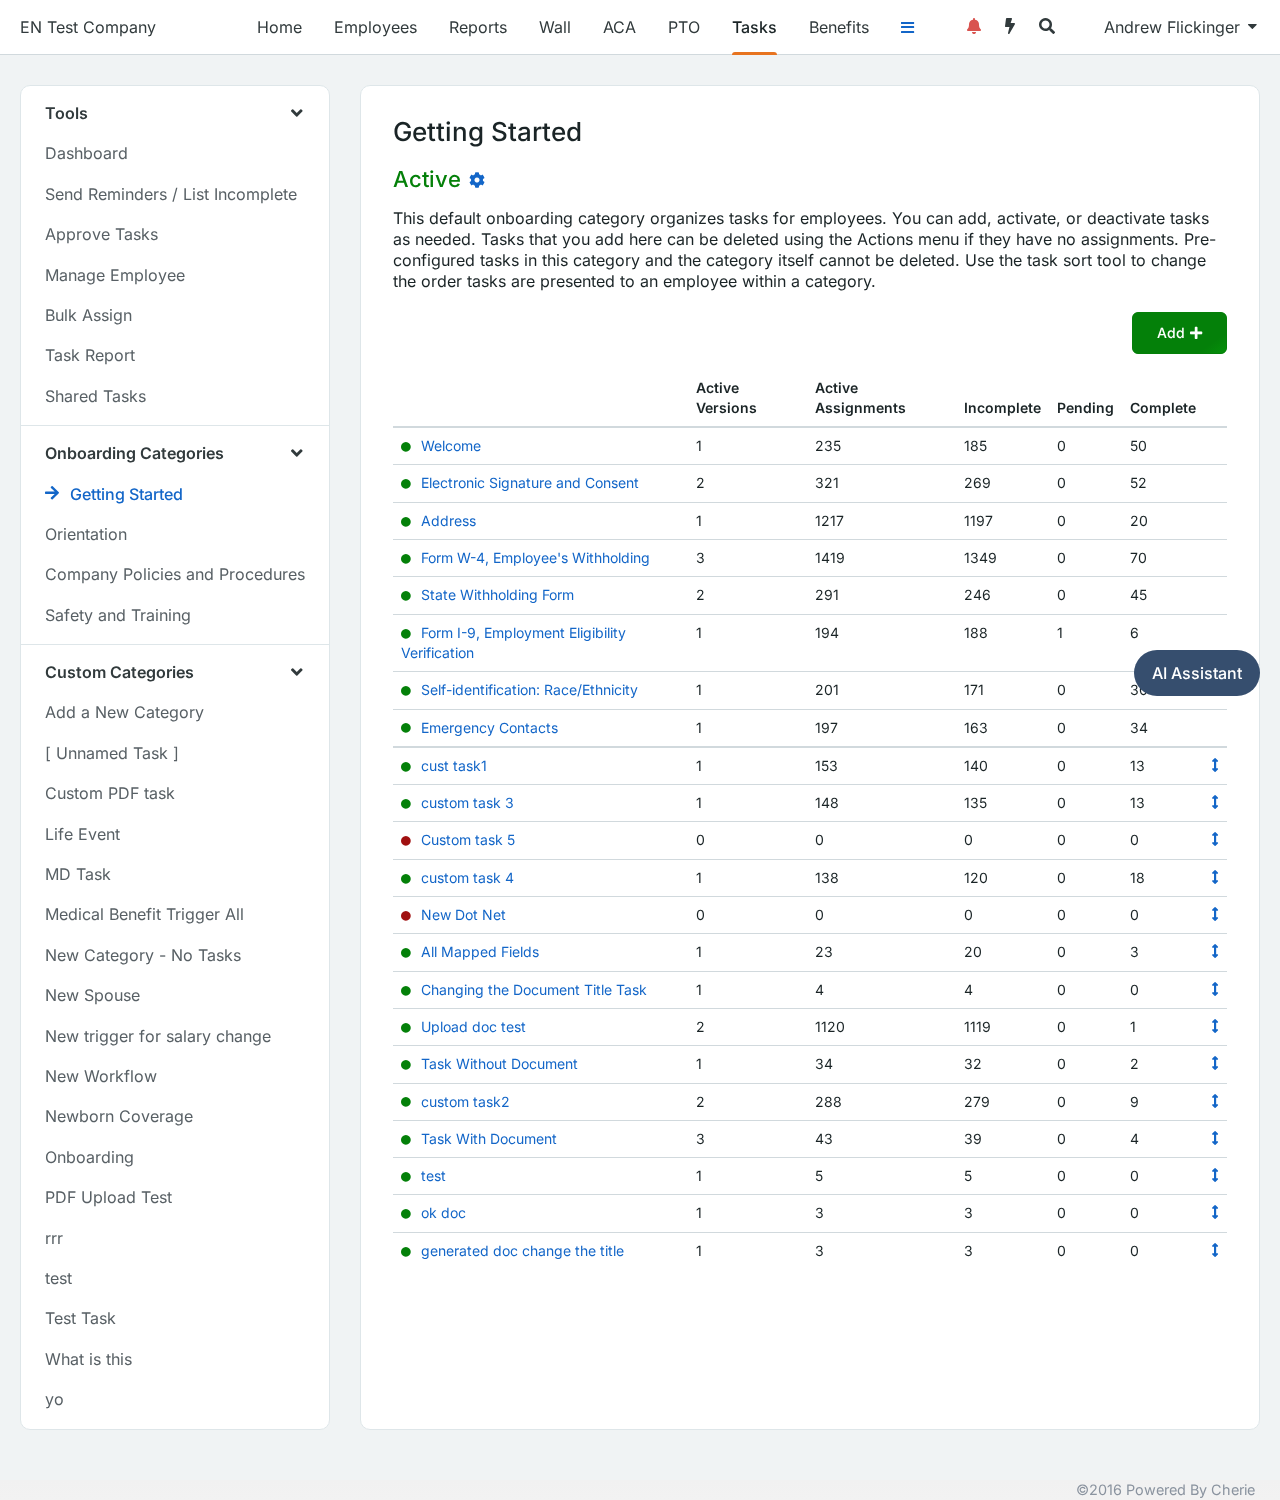
Task: Collapse the Tools section chevron
Action: coord(297,113)
